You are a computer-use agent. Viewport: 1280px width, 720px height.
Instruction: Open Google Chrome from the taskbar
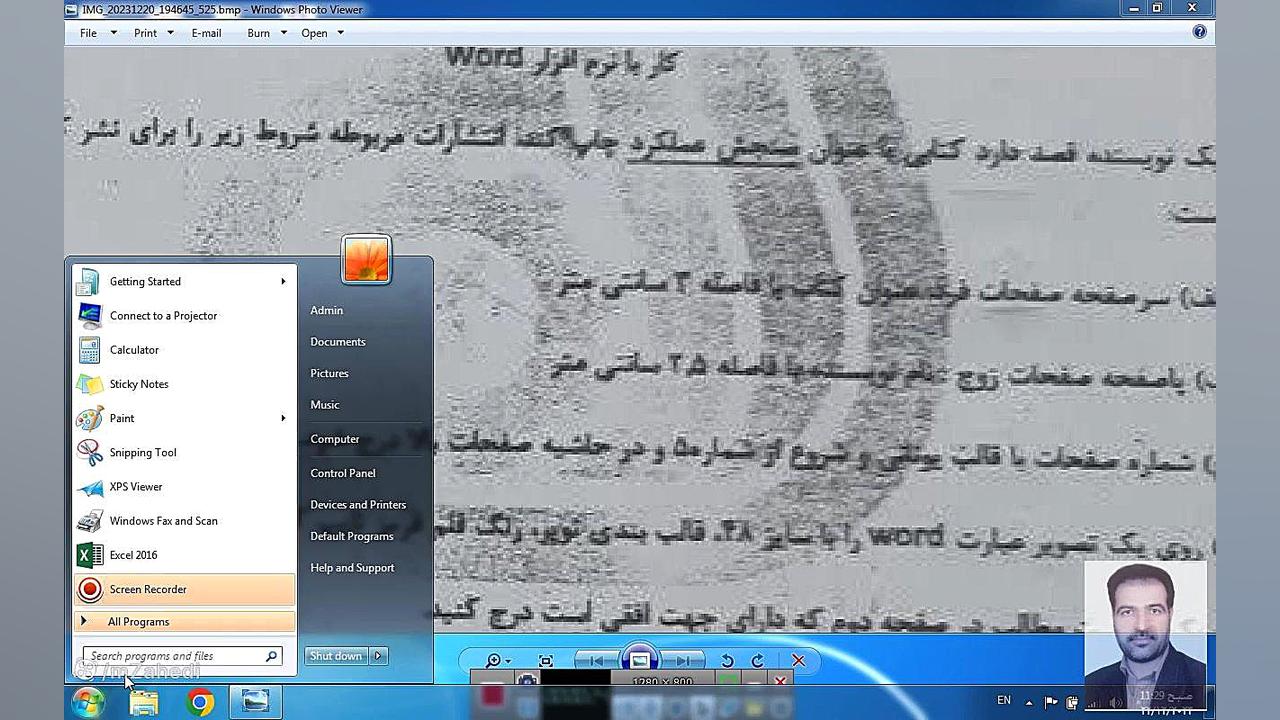[x=200, y=703]
